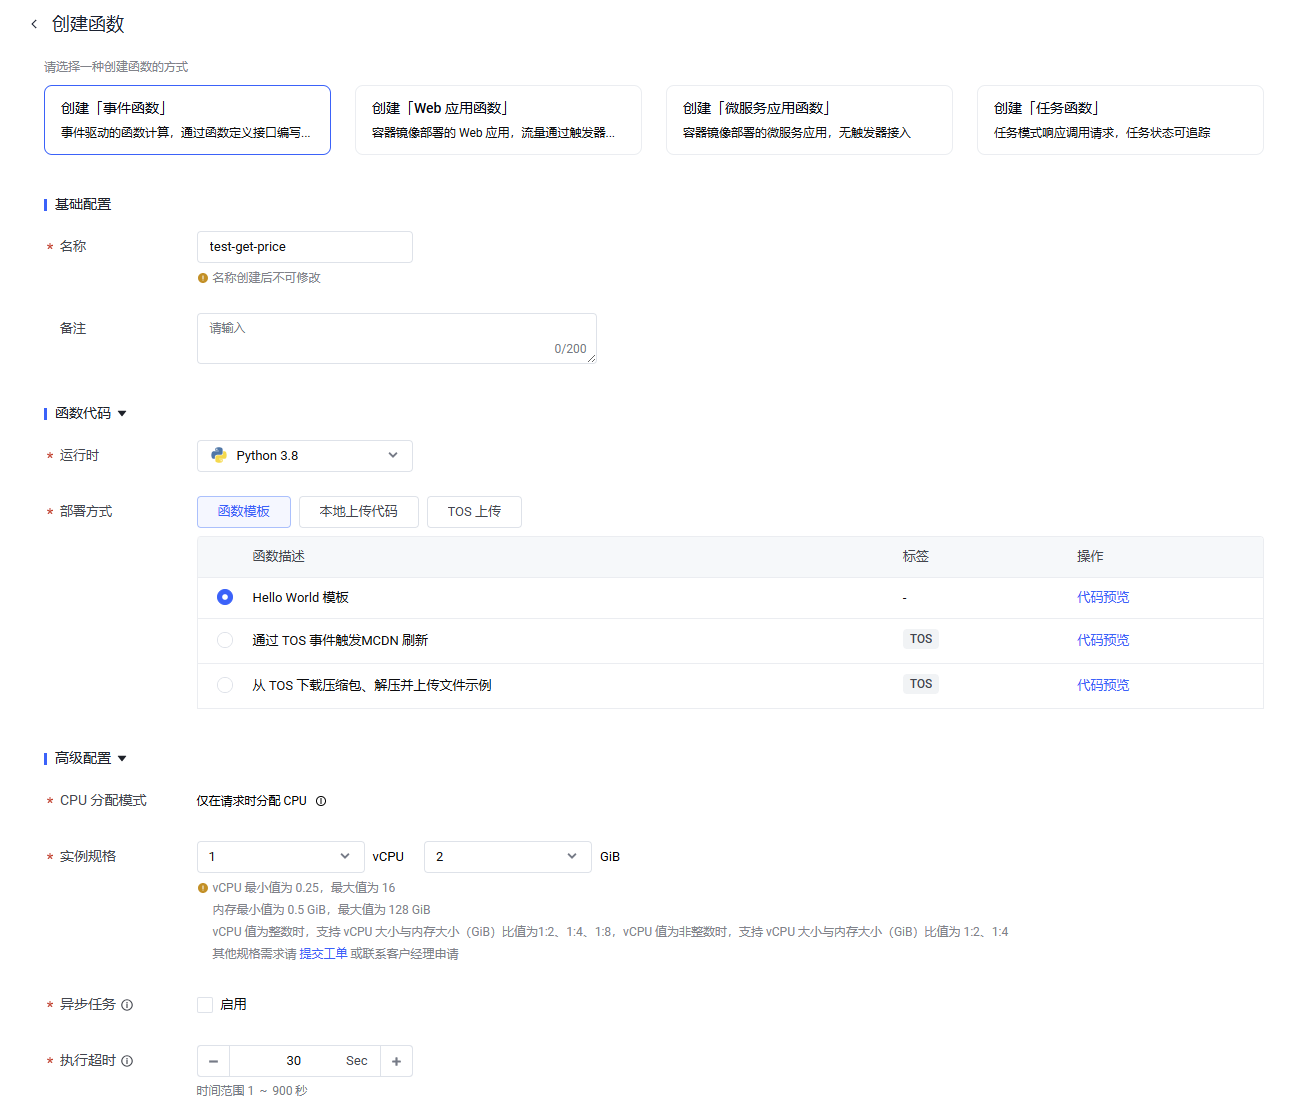Select the Hello World 模板 radio button
Screen dimensions: 1298x1117
[x=225, y=597]
